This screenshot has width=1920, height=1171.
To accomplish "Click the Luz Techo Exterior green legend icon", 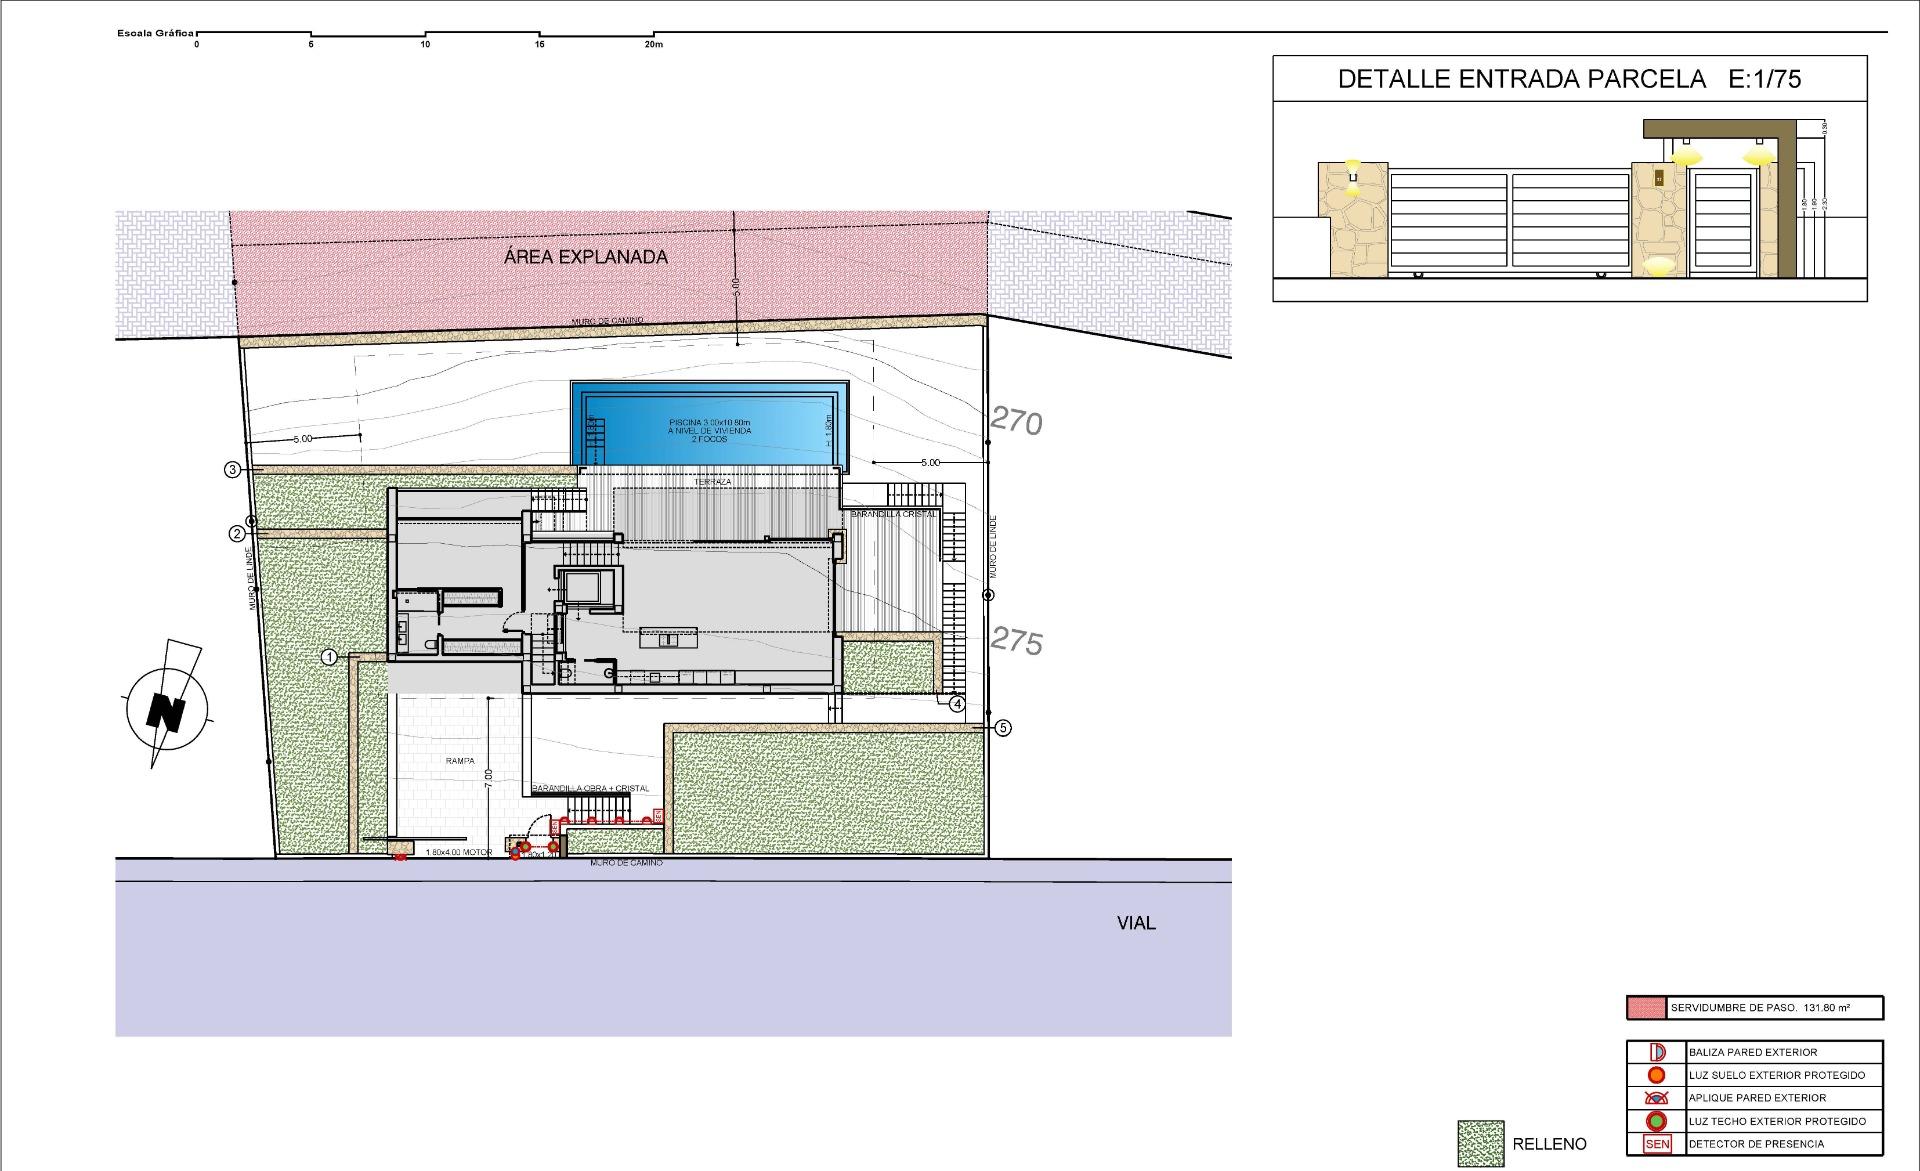I will pyautogui.click(x=1656, y=1121).
